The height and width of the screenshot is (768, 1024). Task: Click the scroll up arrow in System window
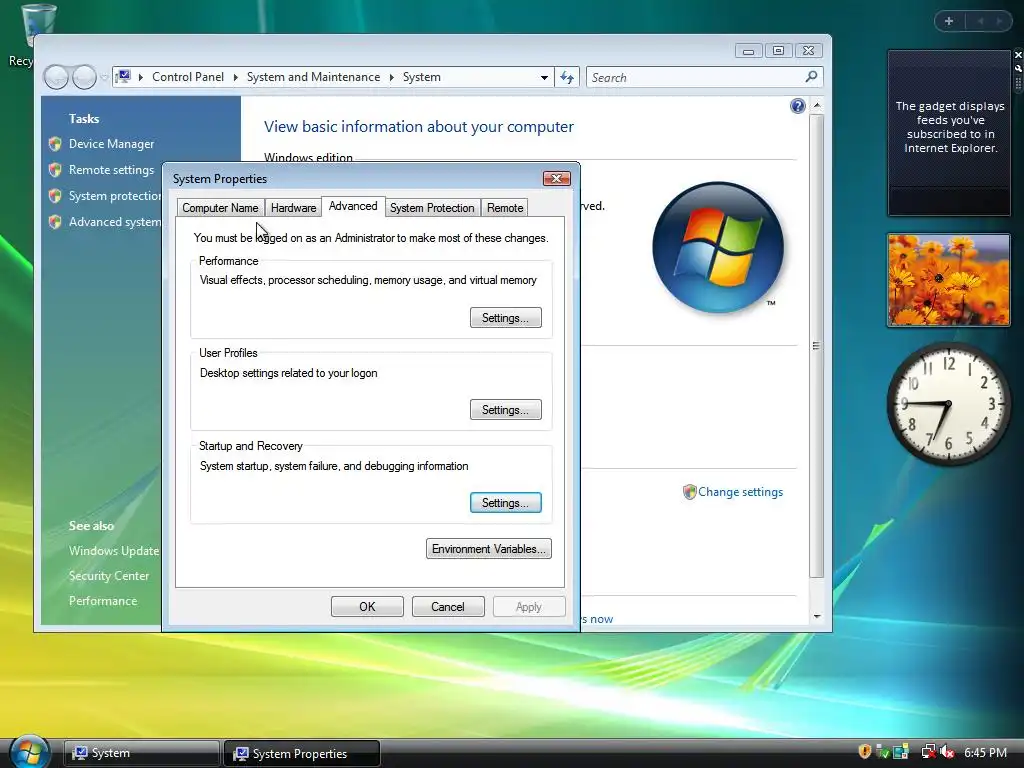(816, 106)
